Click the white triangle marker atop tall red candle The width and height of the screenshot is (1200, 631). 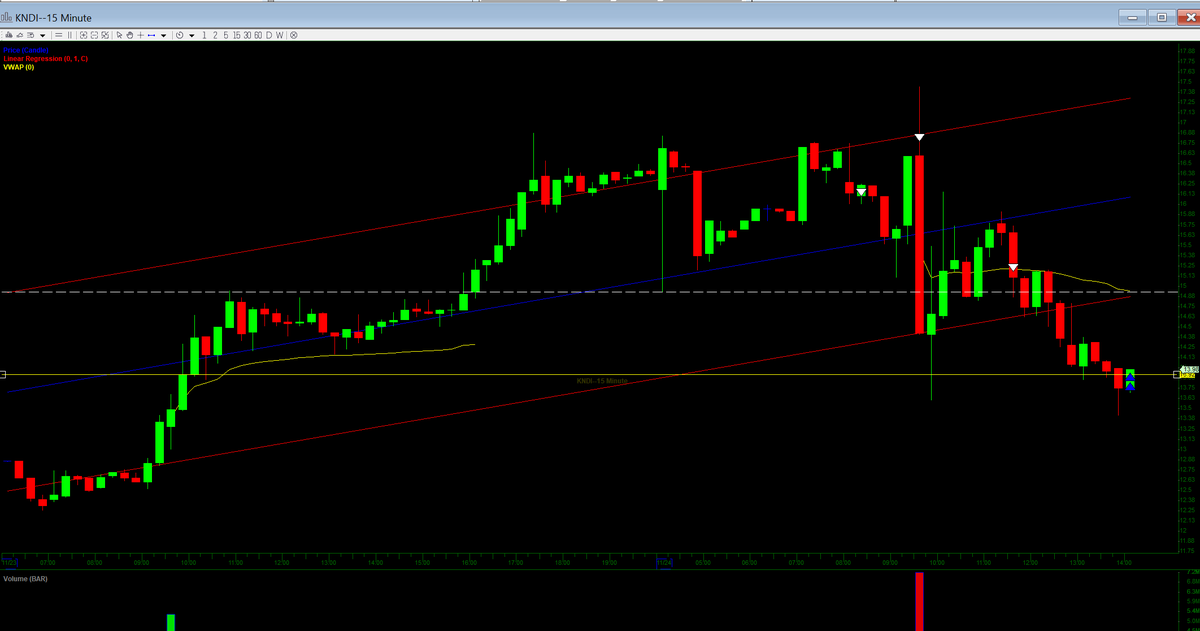coord(919,136)
